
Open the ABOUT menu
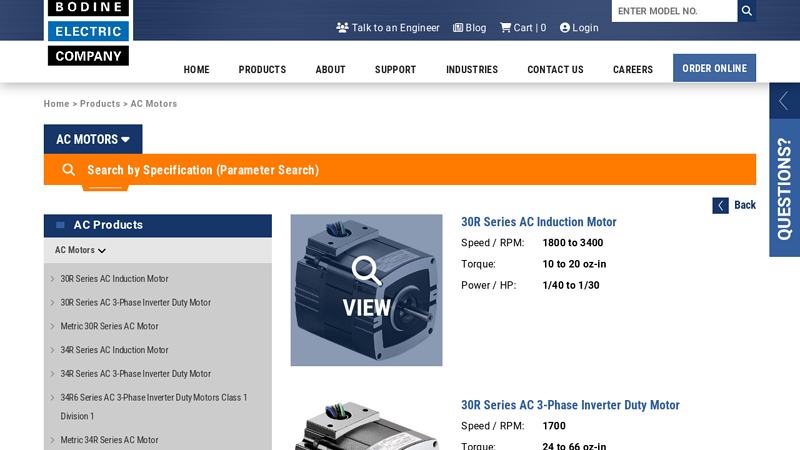point(330,69)
